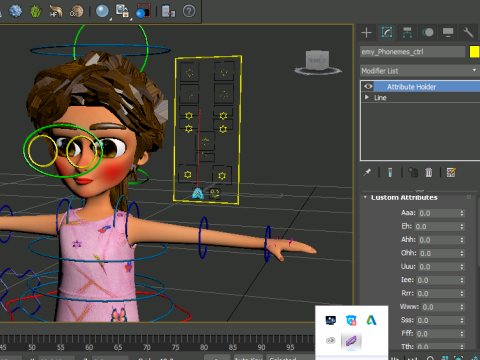The width and height of the screenshot is (480, 360).
Task: Switch to the Display panel tab
Action: [x=448, y=32]
